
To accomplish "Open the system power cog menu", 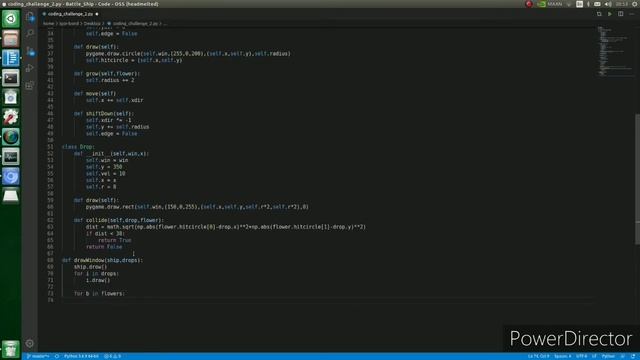I will 635,4.
